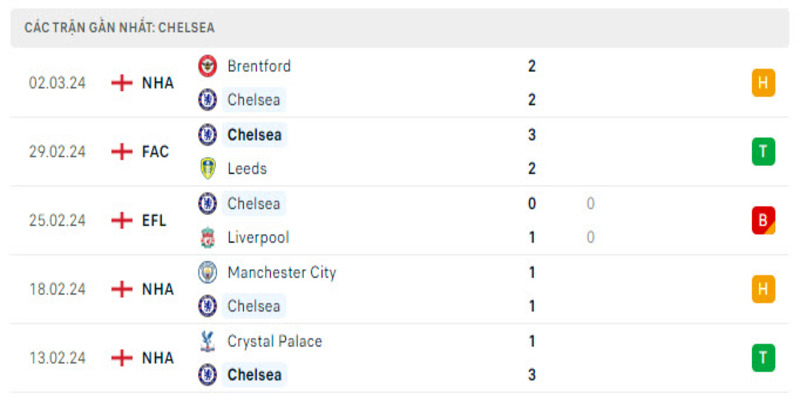Open the Brentford team link

point(259,66)
